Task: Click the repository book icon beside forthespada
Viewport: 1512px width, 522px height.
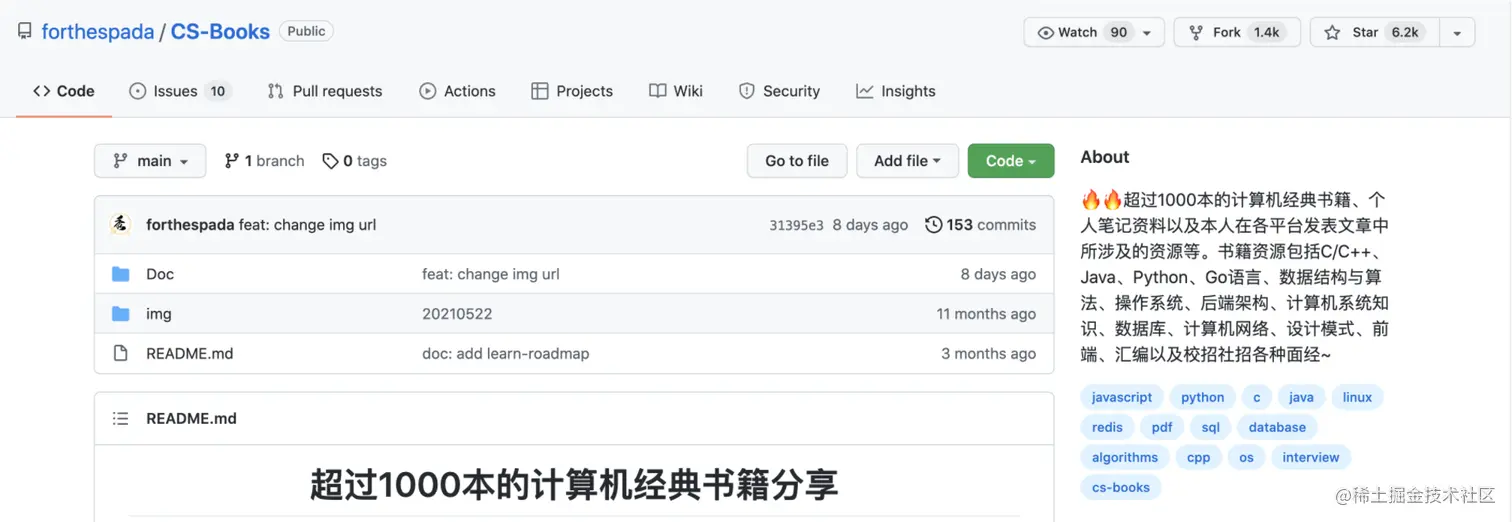Action: tap(25, 32)
